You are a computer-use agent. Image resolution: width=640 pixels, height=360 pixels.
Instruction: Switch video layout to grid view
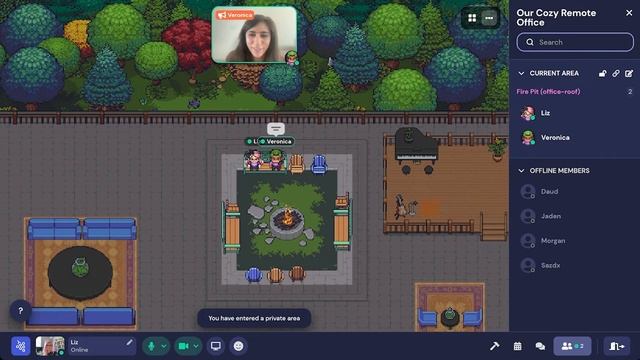coord(472,18)
